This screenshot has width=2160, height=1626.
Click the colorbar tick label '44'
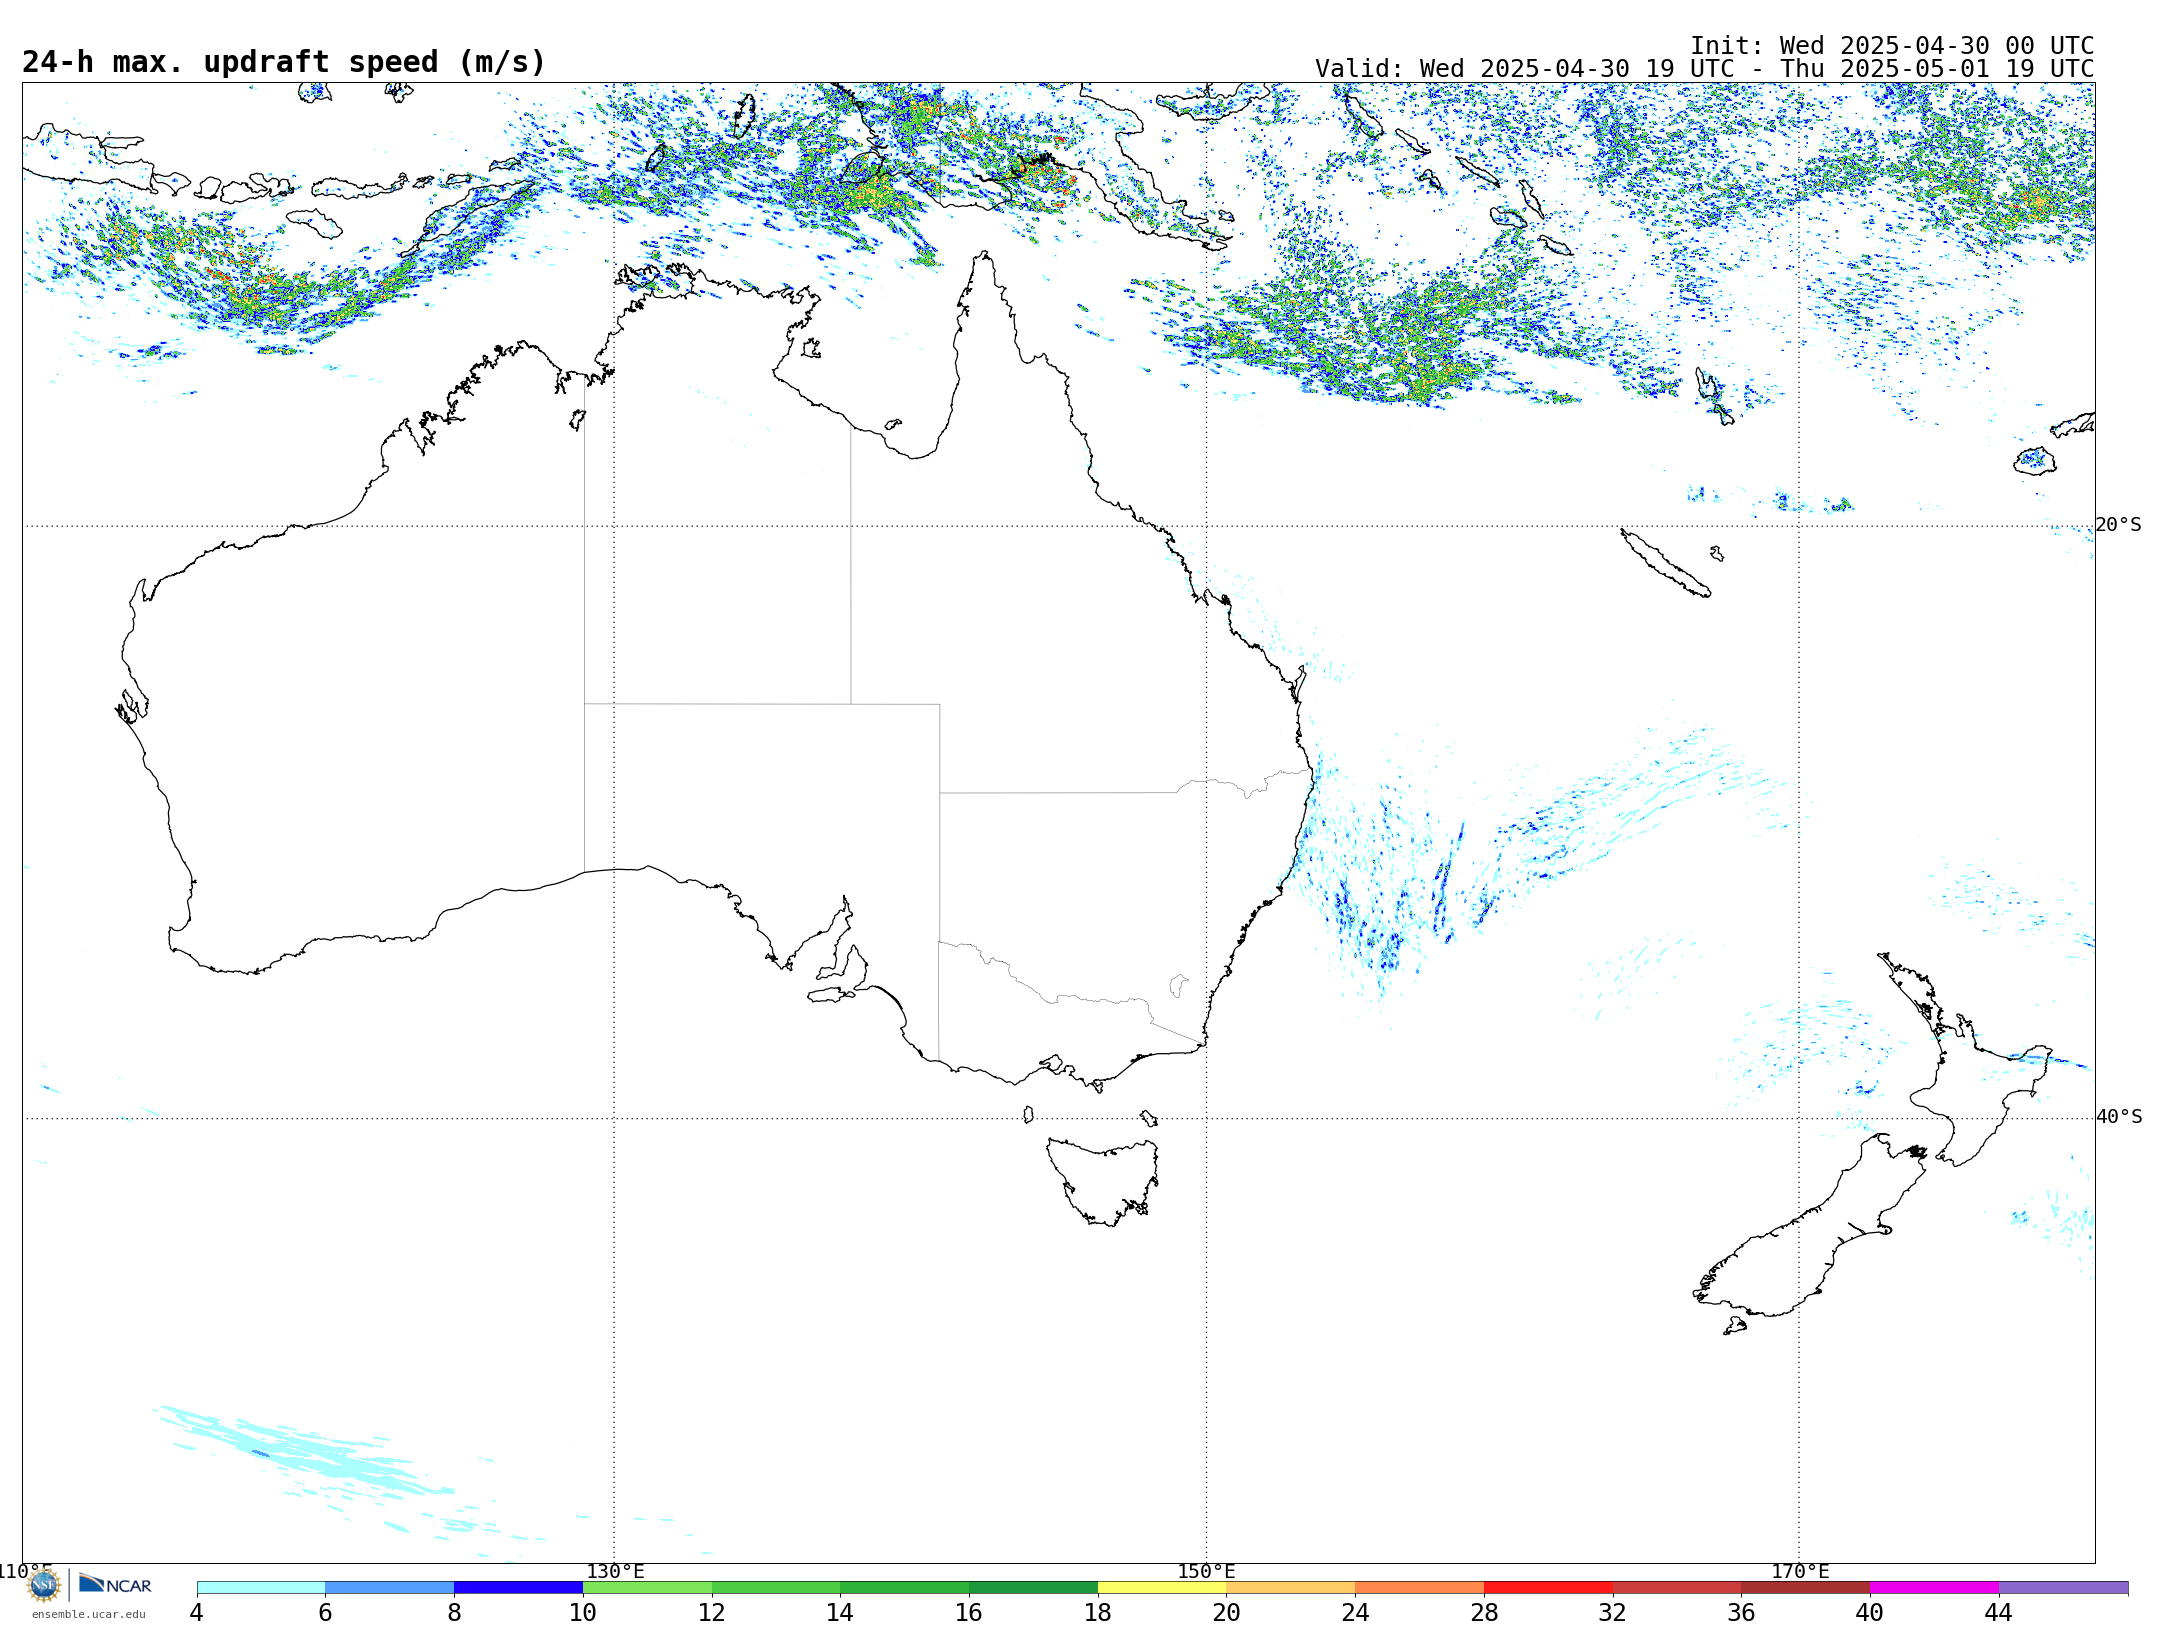(x=1999, y=1612)
